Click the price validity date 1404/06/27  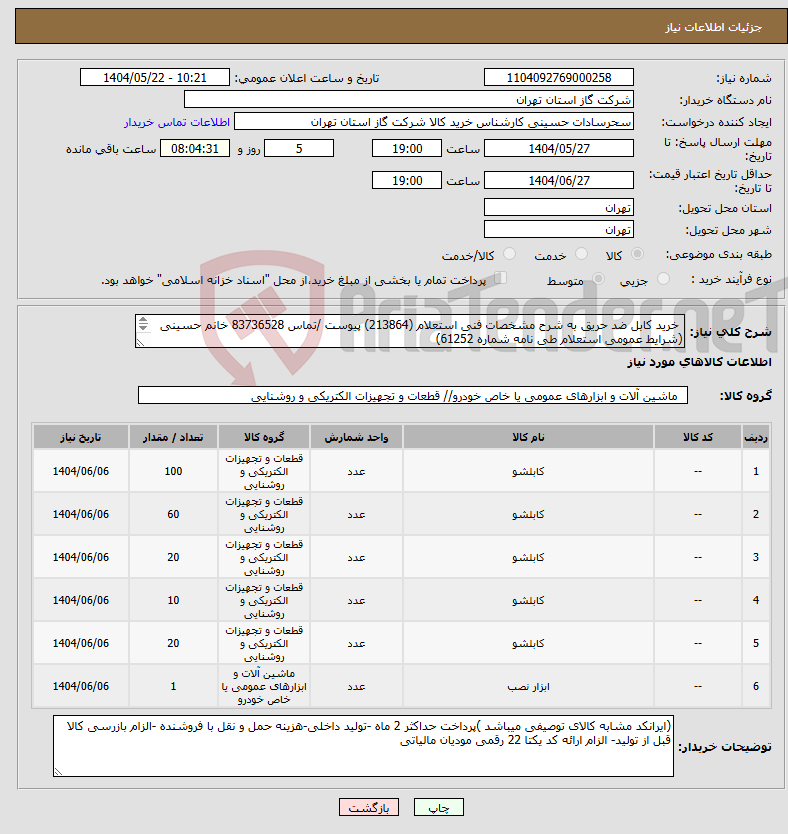tap(559, 180)
